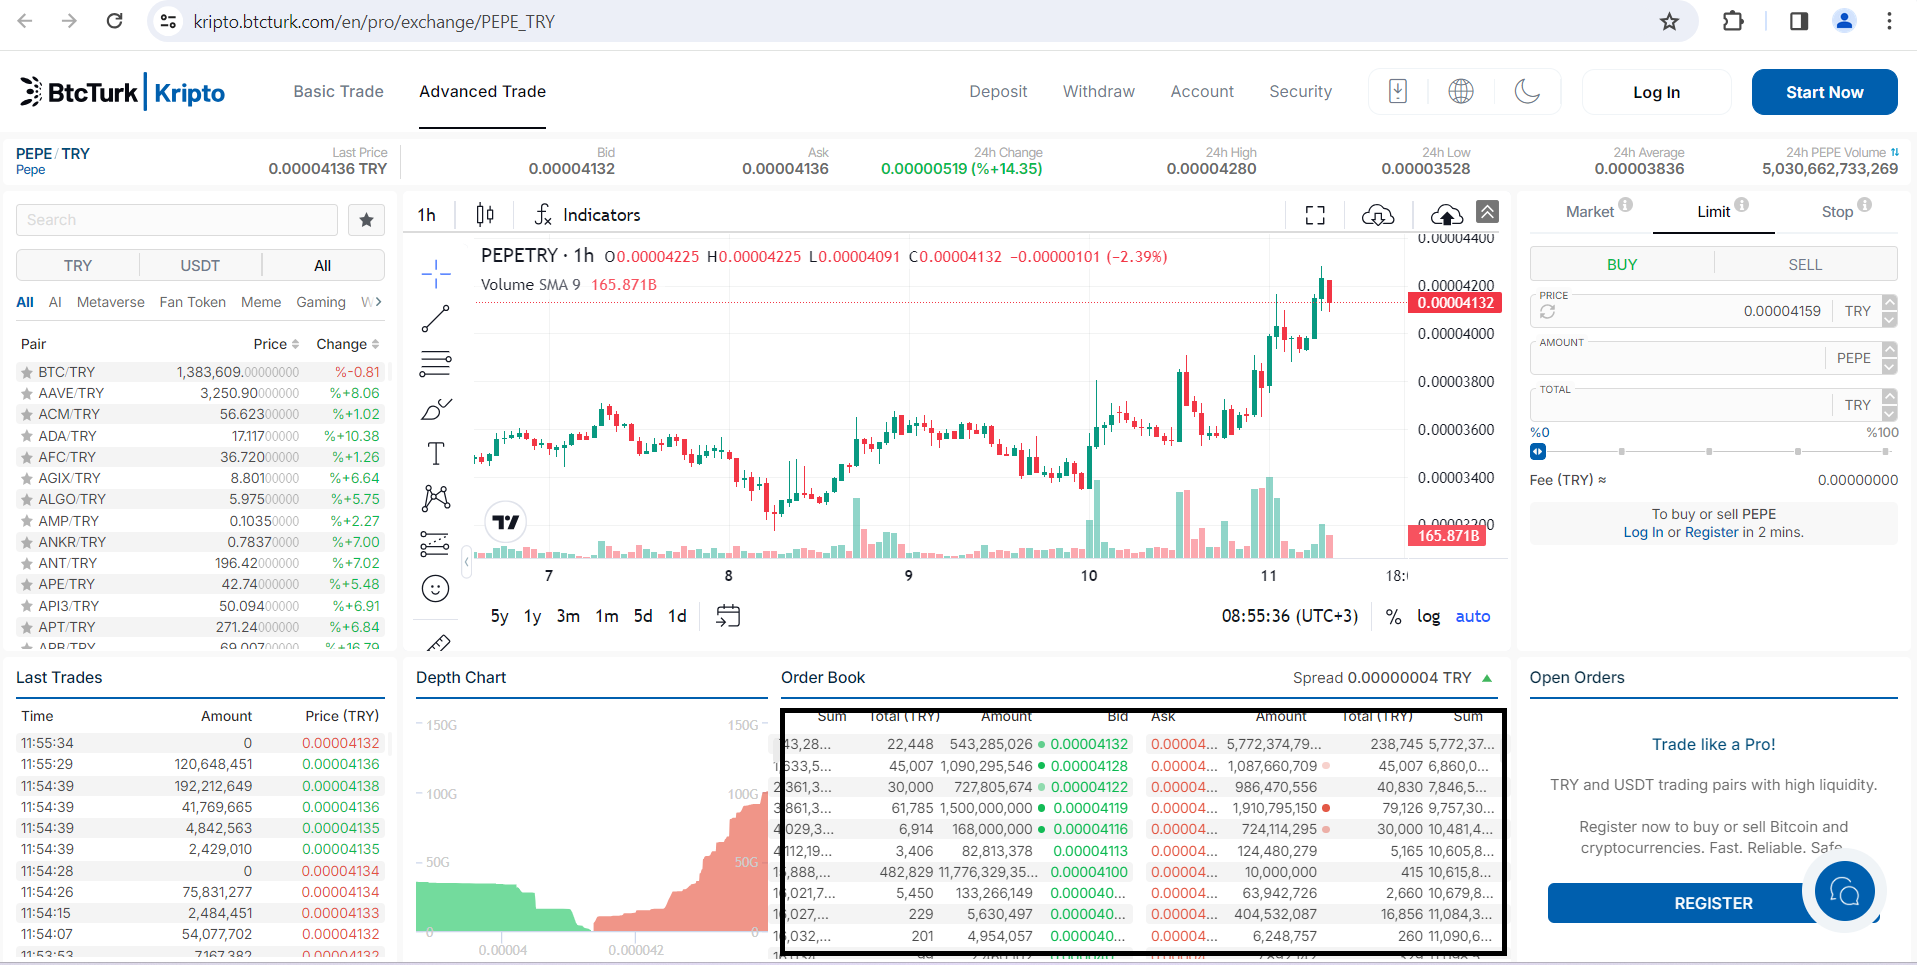The width and height of the screenshot is (1917, 965).
Task: Show info for Market order type
Action: click(x=1625, y=205)
